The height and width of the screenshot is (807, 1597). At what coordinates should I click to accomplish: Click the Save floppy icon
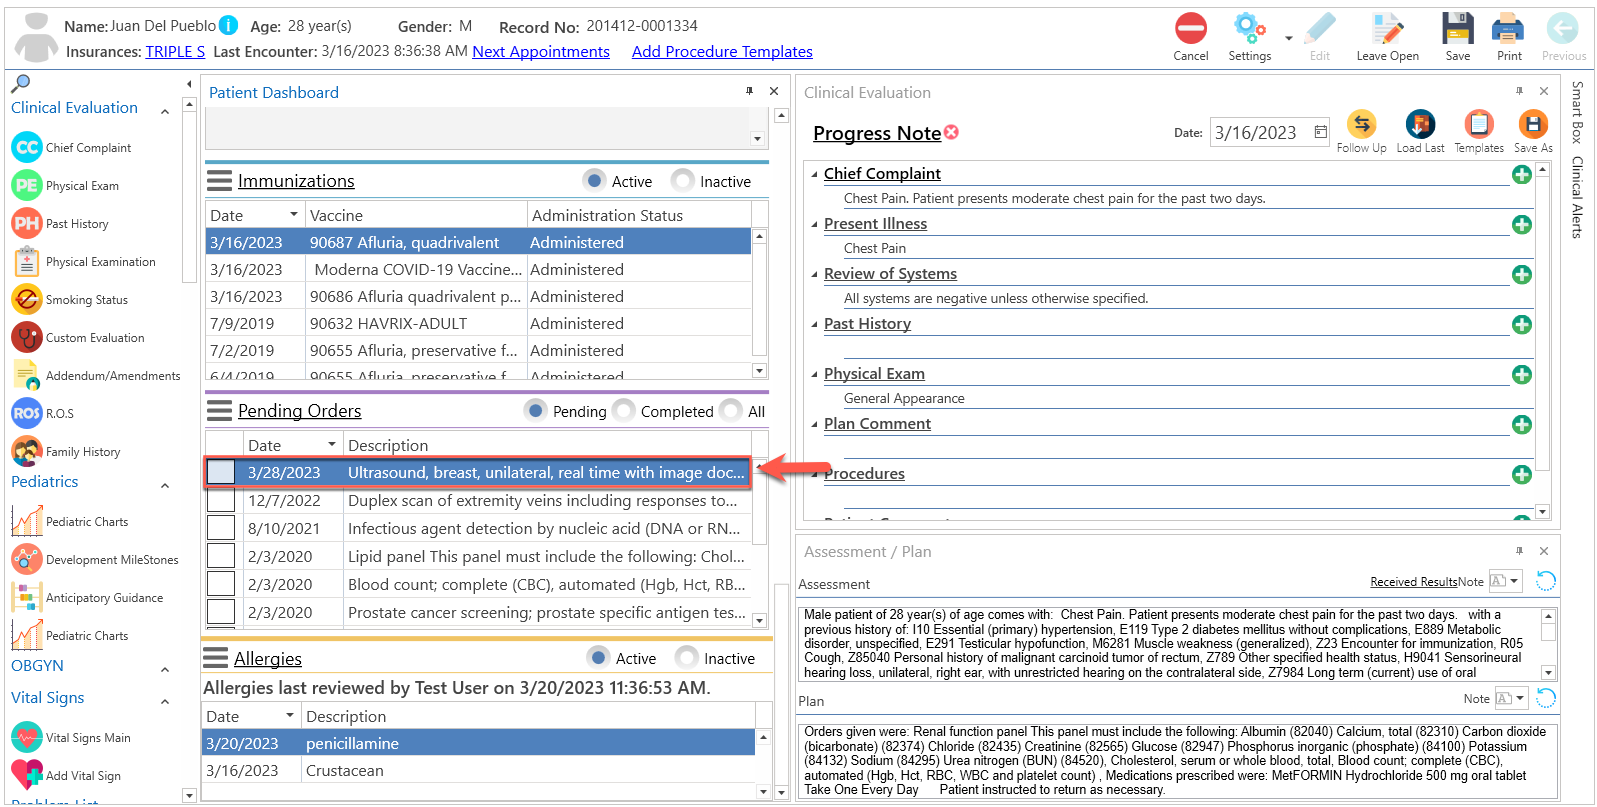pos(1457,29)
